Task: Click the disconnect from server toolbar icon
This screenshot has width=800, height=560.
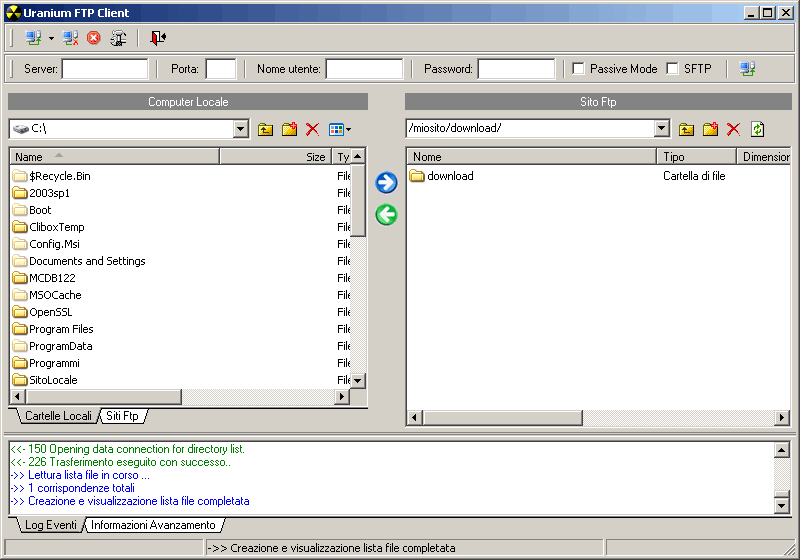Action: pos(70,38)
